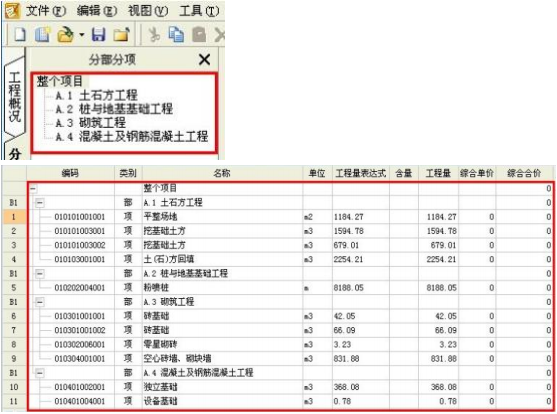Switch to the 工程概况 side tab
This screenshot has width=557, height=414.
pyautogui.click(x=14, y=97)
